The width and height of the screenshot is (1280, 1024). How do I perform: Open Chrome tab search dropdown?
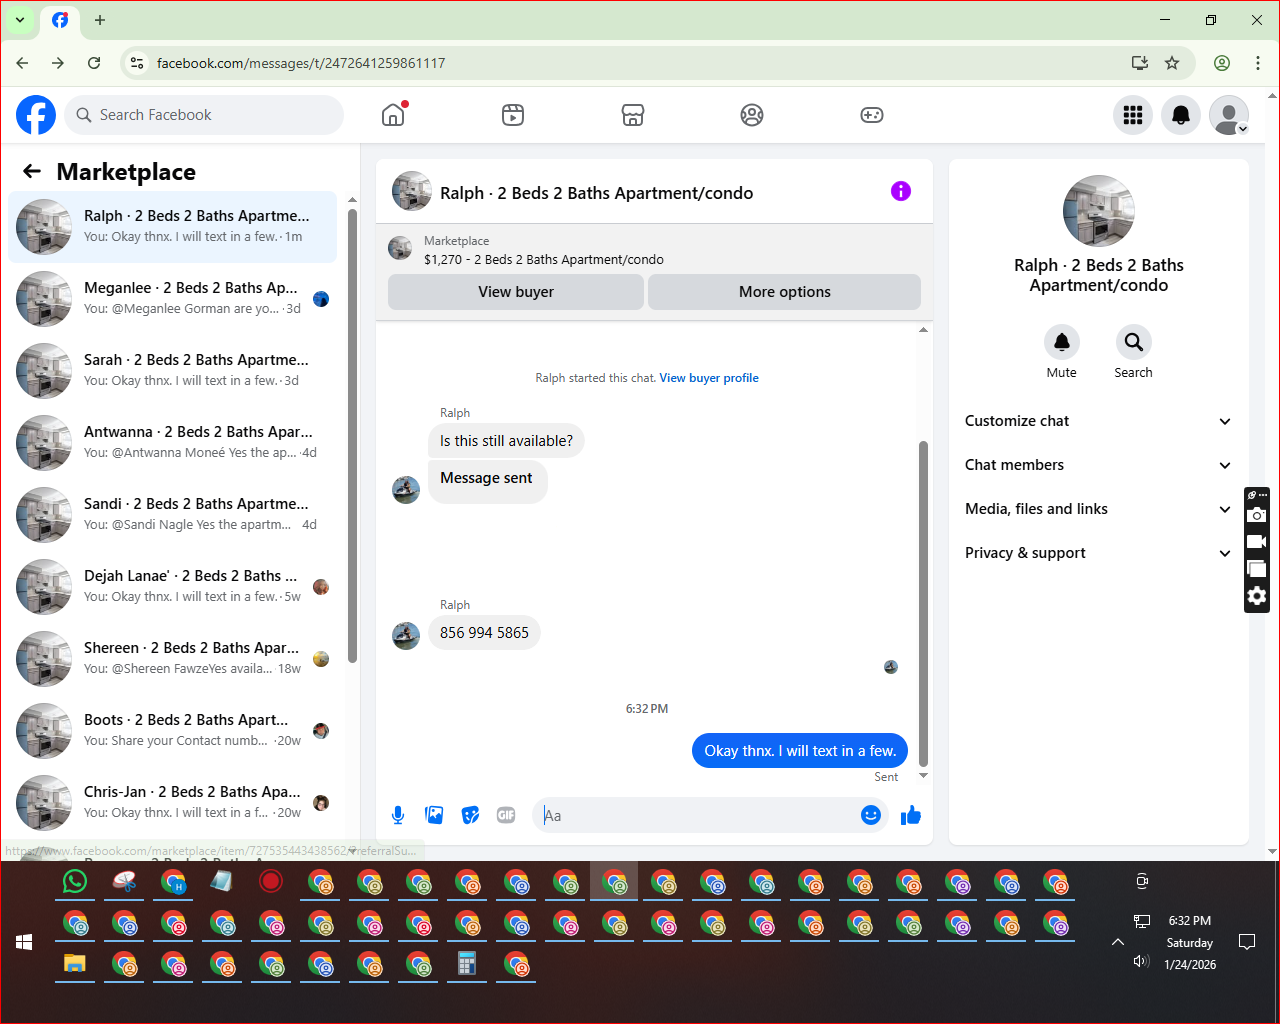20,20
